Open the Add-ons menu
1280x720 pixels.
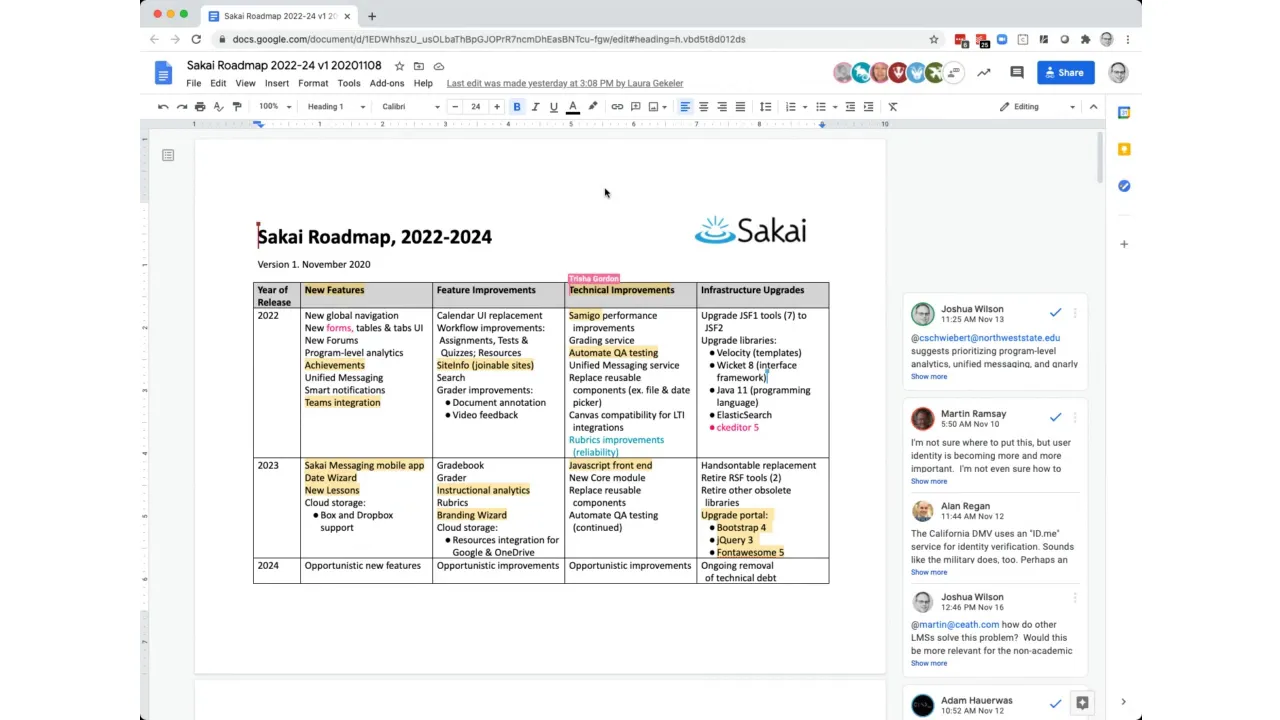pyautogui.click(x=387, y=83)
